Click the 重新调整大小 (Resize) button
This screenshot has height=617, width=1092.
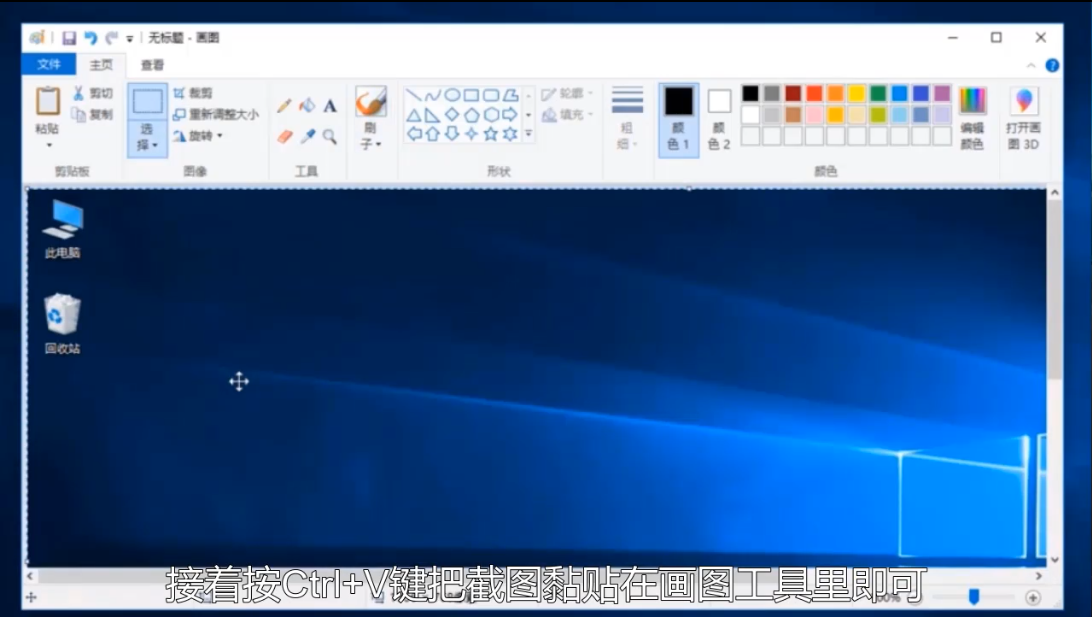point(216,115)
